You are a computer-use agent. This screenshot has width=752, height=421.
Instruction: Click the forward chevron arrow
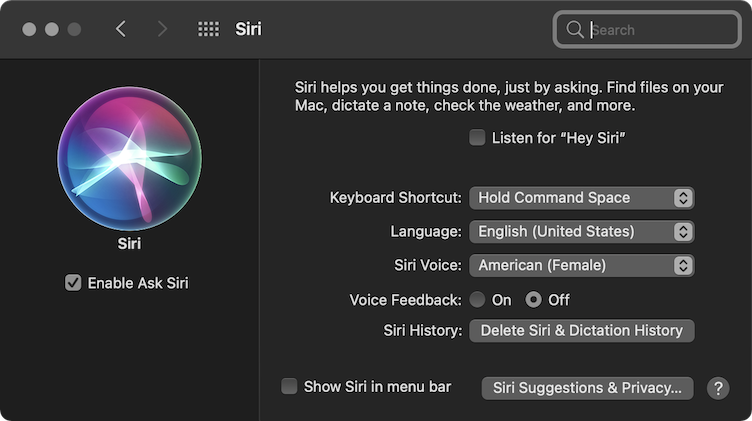click(x=163, y=29)
